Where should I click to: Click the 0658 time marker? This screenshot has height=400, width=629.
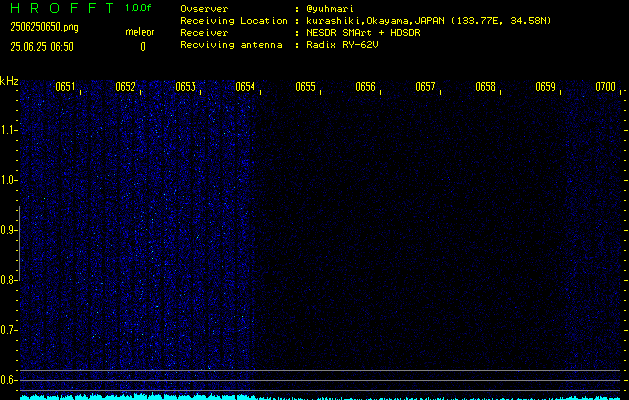[486, 87]
